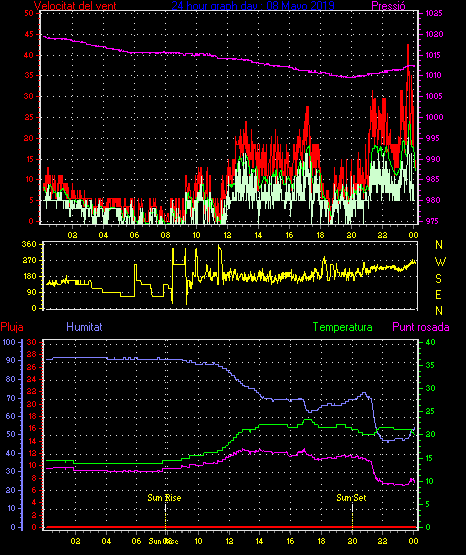Click the compass letter W
466x555 pixels.
click(x=440, y=262)
